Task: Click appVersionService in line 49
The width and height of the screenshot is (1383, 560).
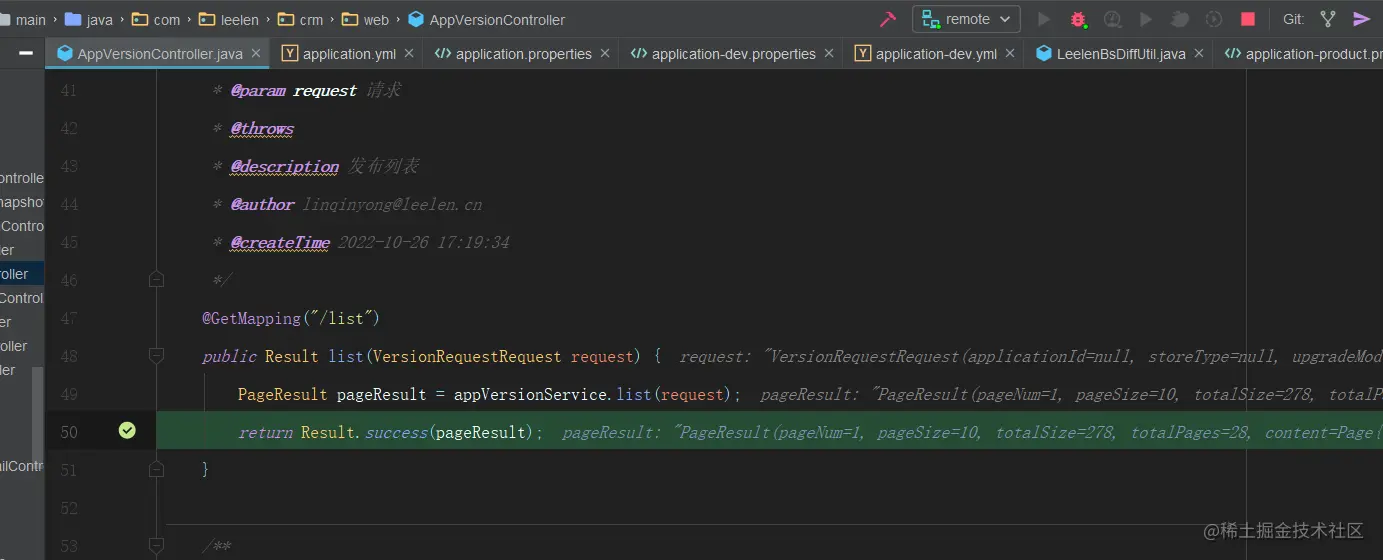Action: point(530,394)
